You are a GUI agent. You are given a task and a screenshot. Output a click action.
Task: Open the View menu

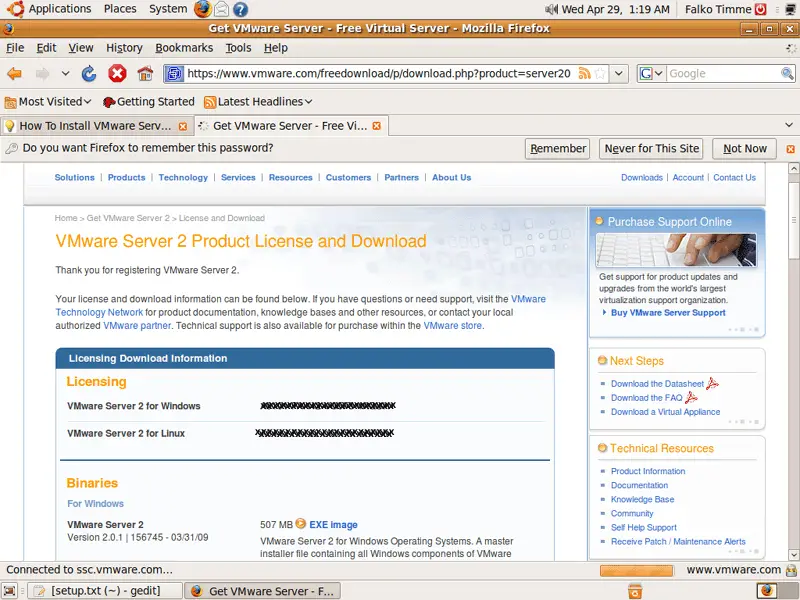(x=81, y=48)
